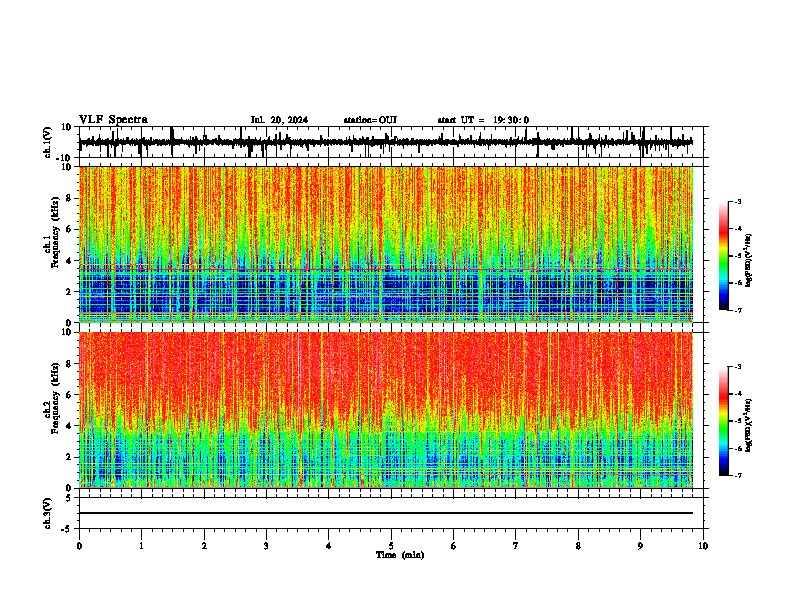The image size is (792, 612).
Task: Click time axis tick label "5"
Action: pyautogui.click(x=391, y=546)
